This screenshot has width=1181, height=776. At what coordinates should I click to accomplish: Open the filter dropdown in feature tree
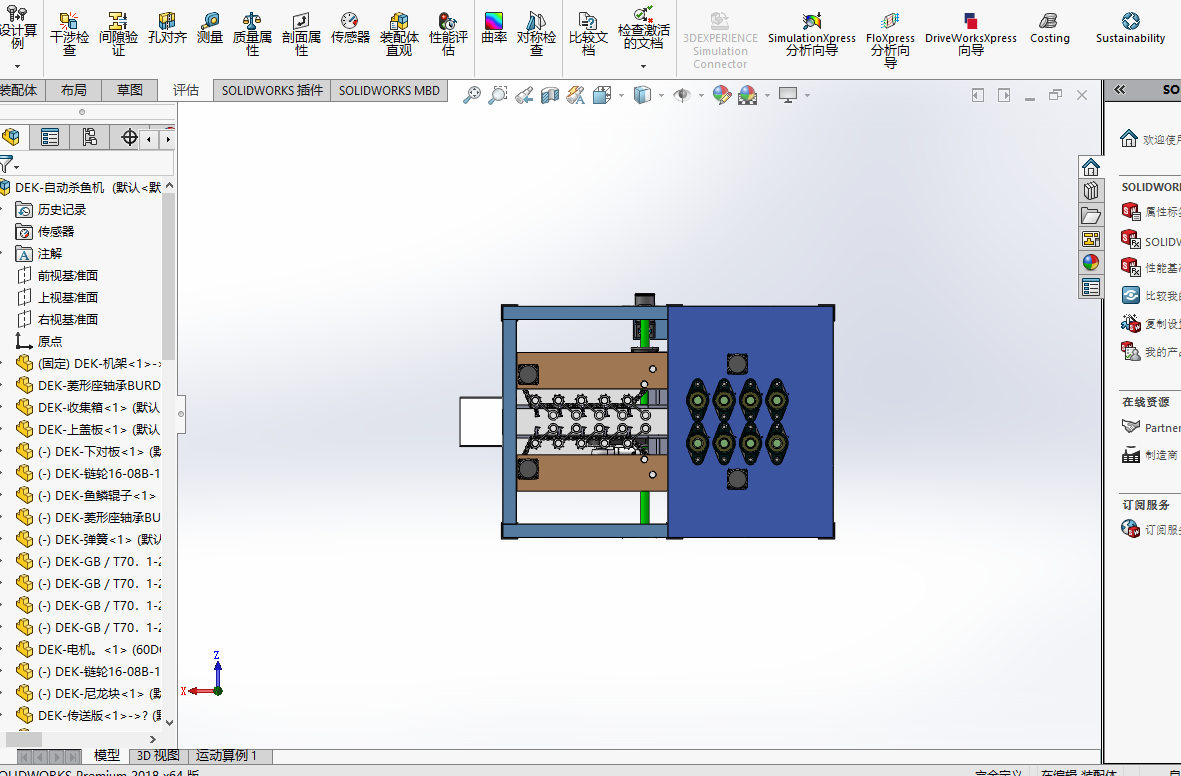click(9, 164)
